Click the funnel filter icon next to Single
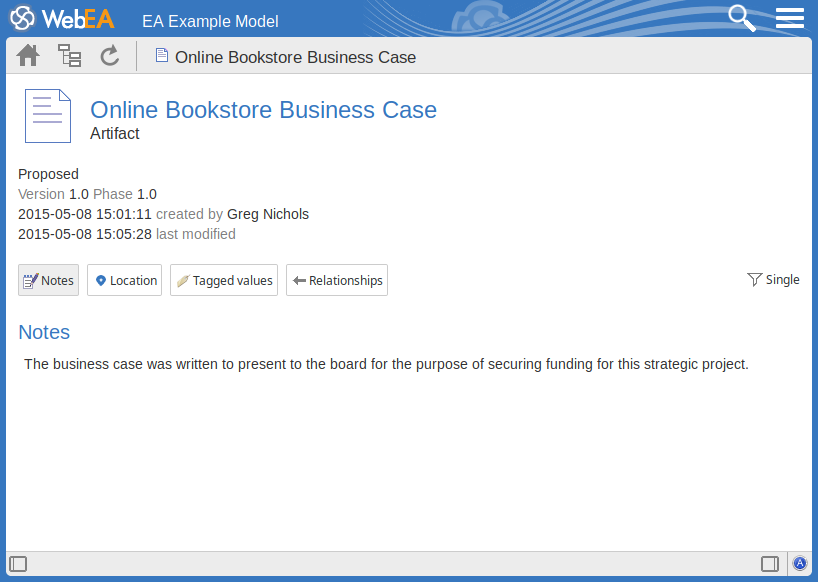 pyautogui.click(x=753, y=279)
